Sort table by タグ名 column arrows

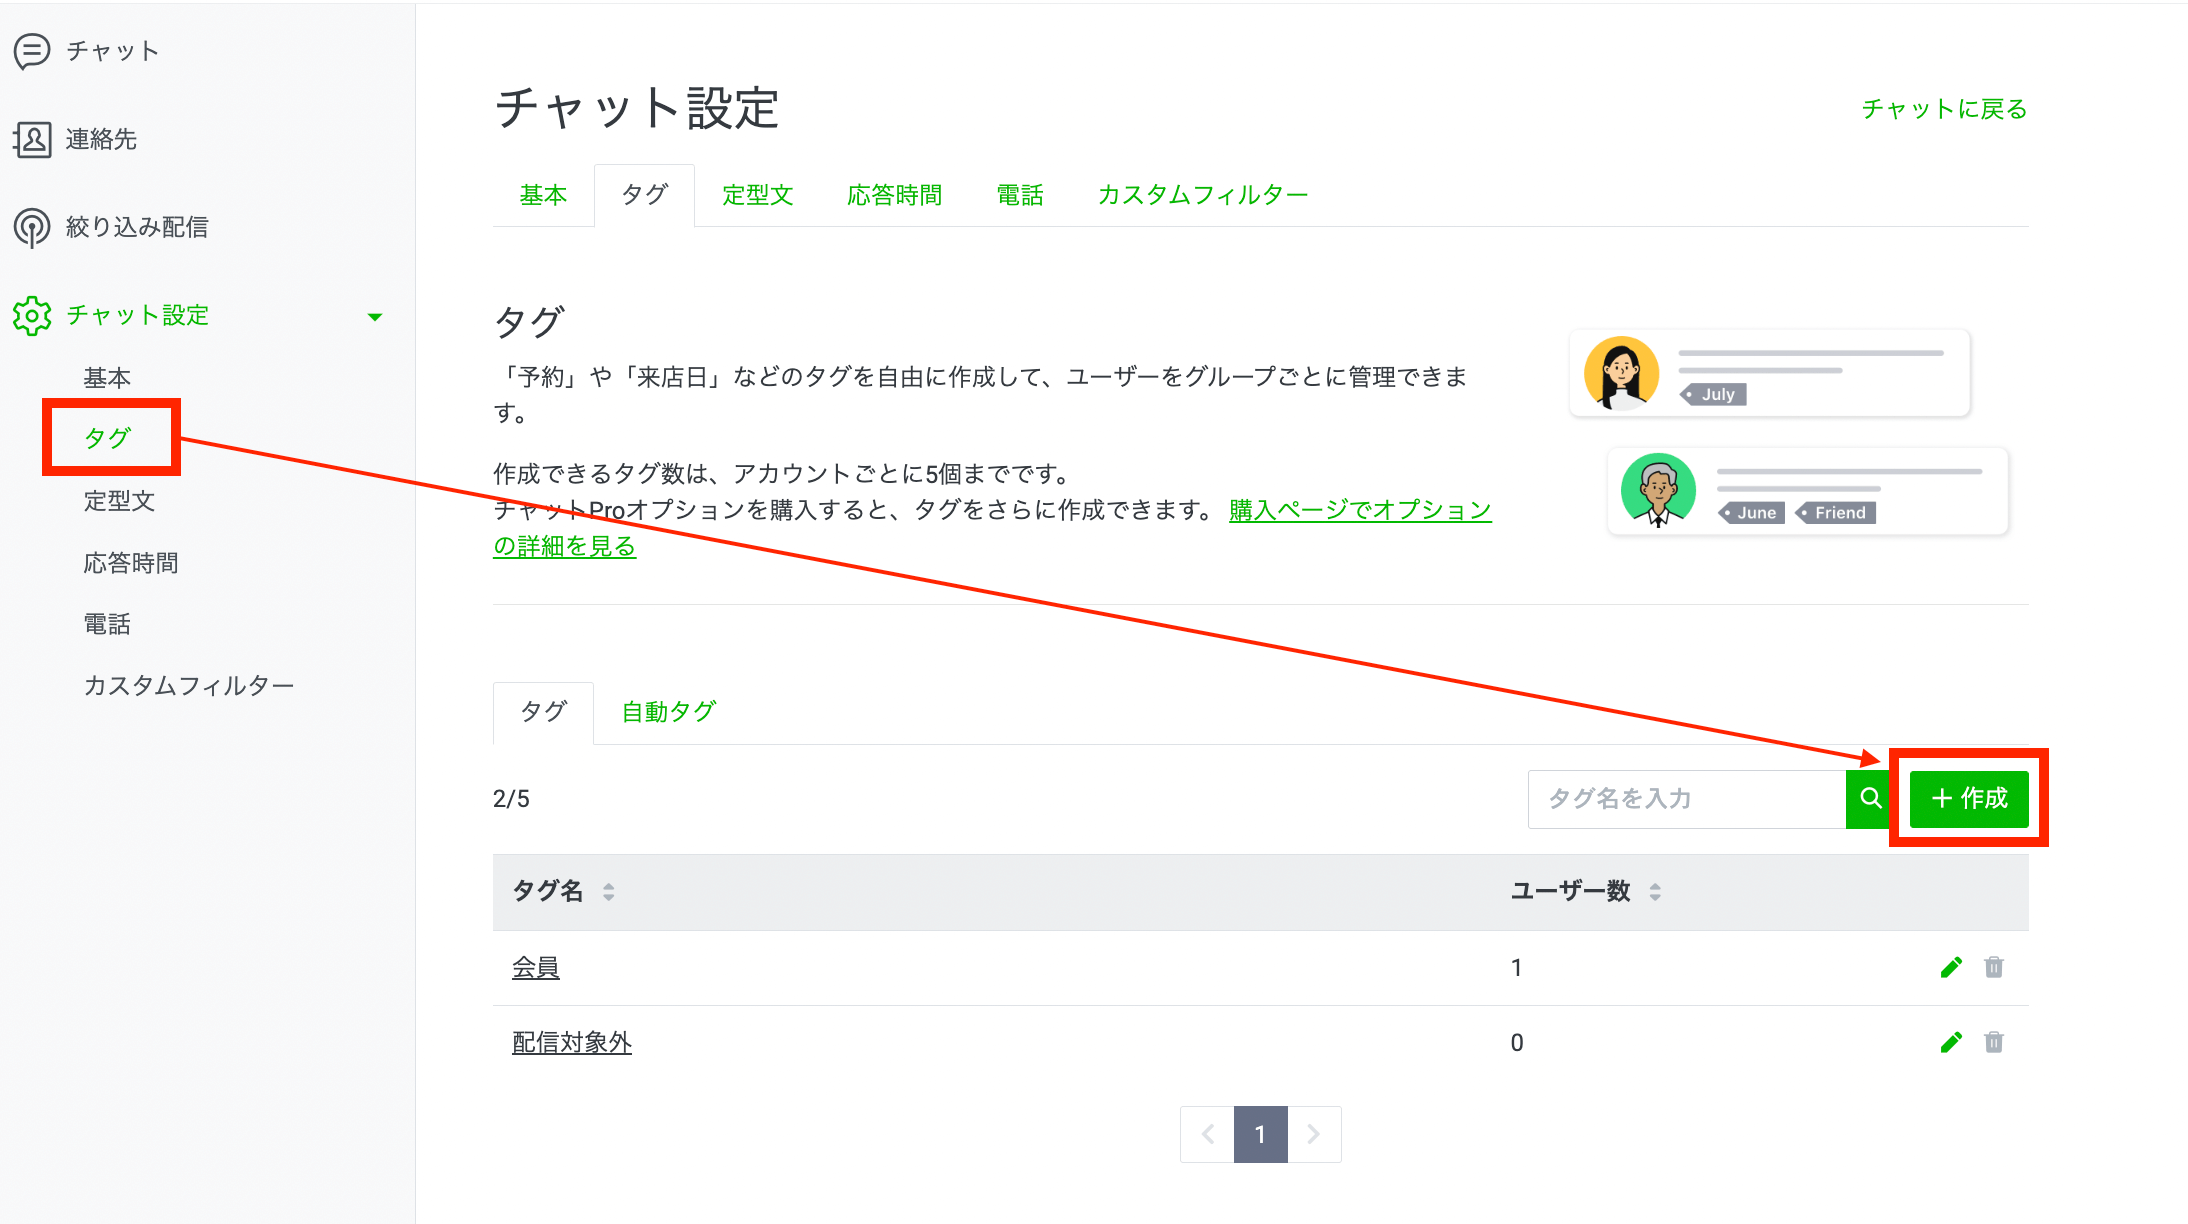pyautogui.click(x=608, y=891)
